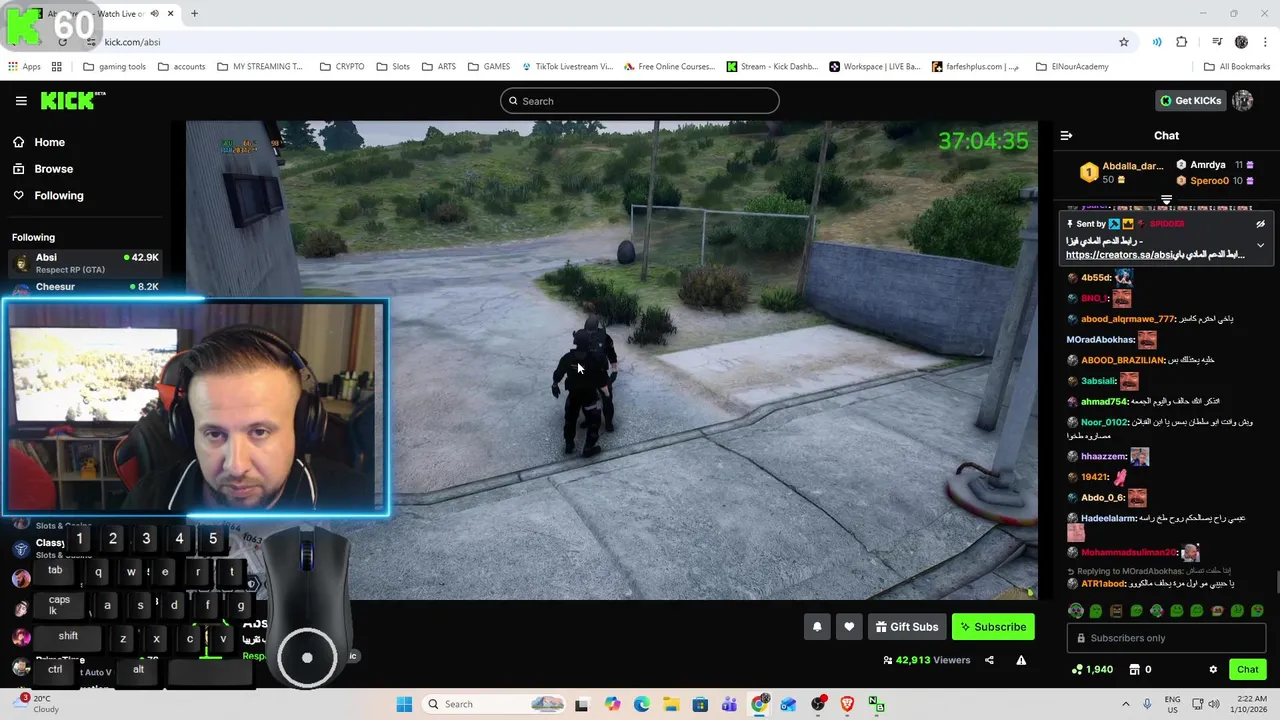Image resolution: width=1280 pixels, height=720 pixels.
Task: Click the 42,913 Viewers count
Action: click(x=927, y=660)
